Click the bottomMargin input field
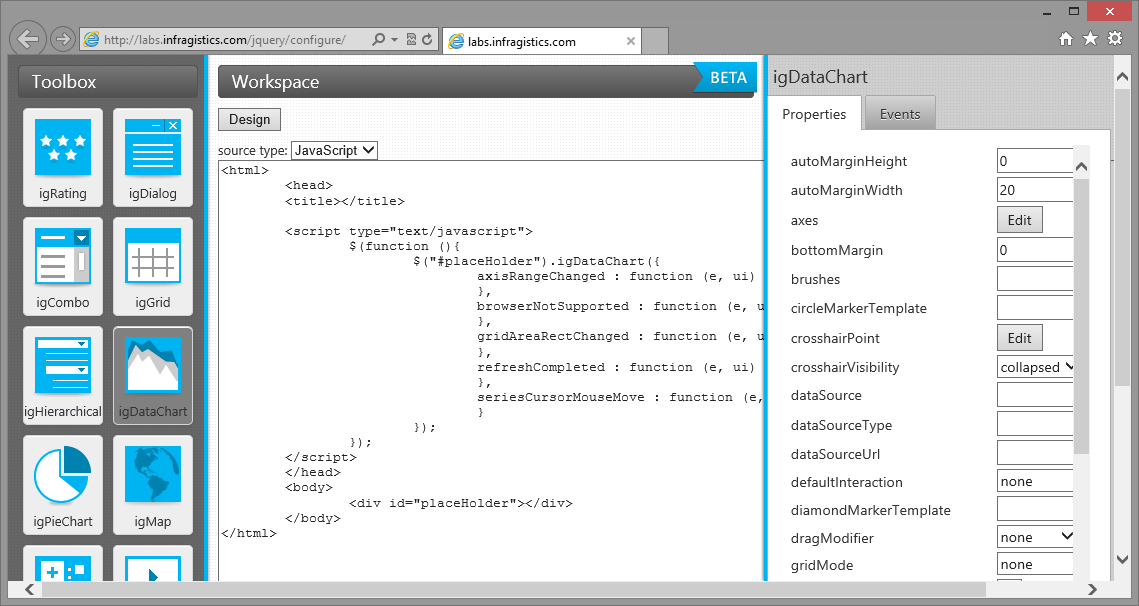 point(1035,250)
